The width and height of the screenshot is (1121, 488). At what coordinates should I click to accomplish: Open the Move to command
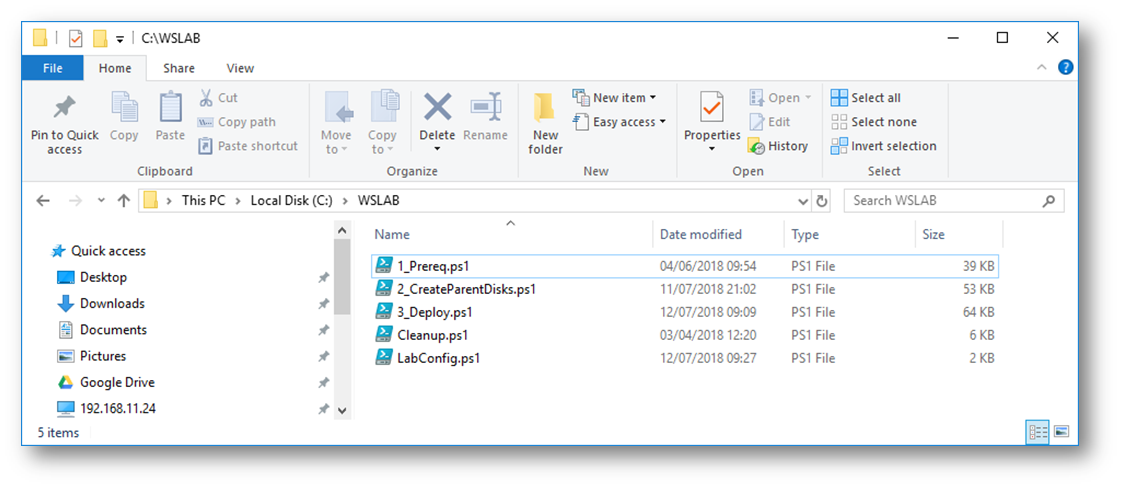coord(335,121)
